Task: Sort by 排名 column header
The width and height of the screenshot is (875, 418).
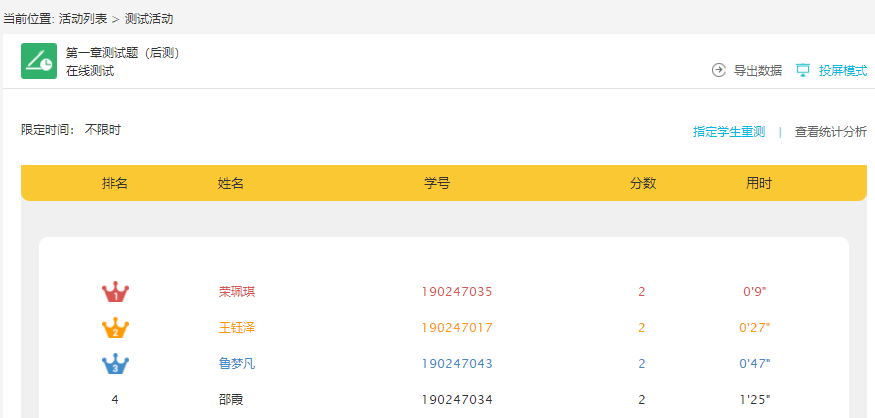Action: (x=115, y=184)
